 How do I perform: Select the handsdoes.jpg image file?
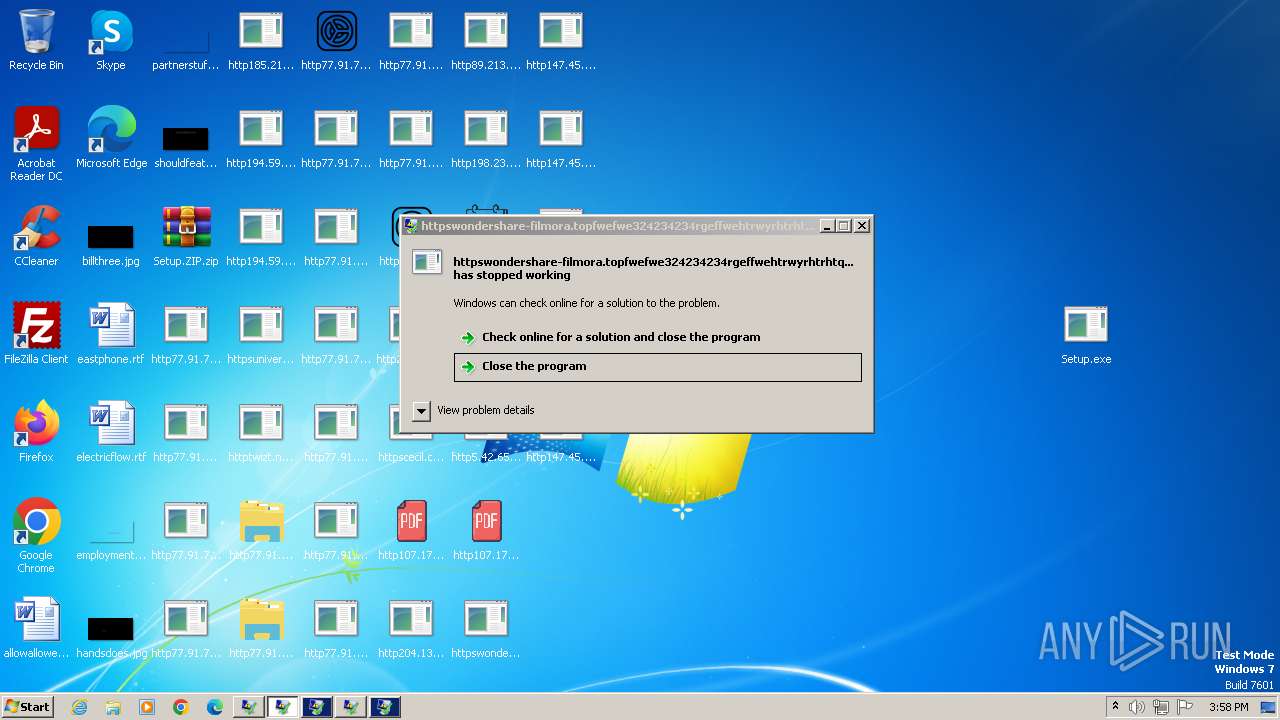coord(111,635)
